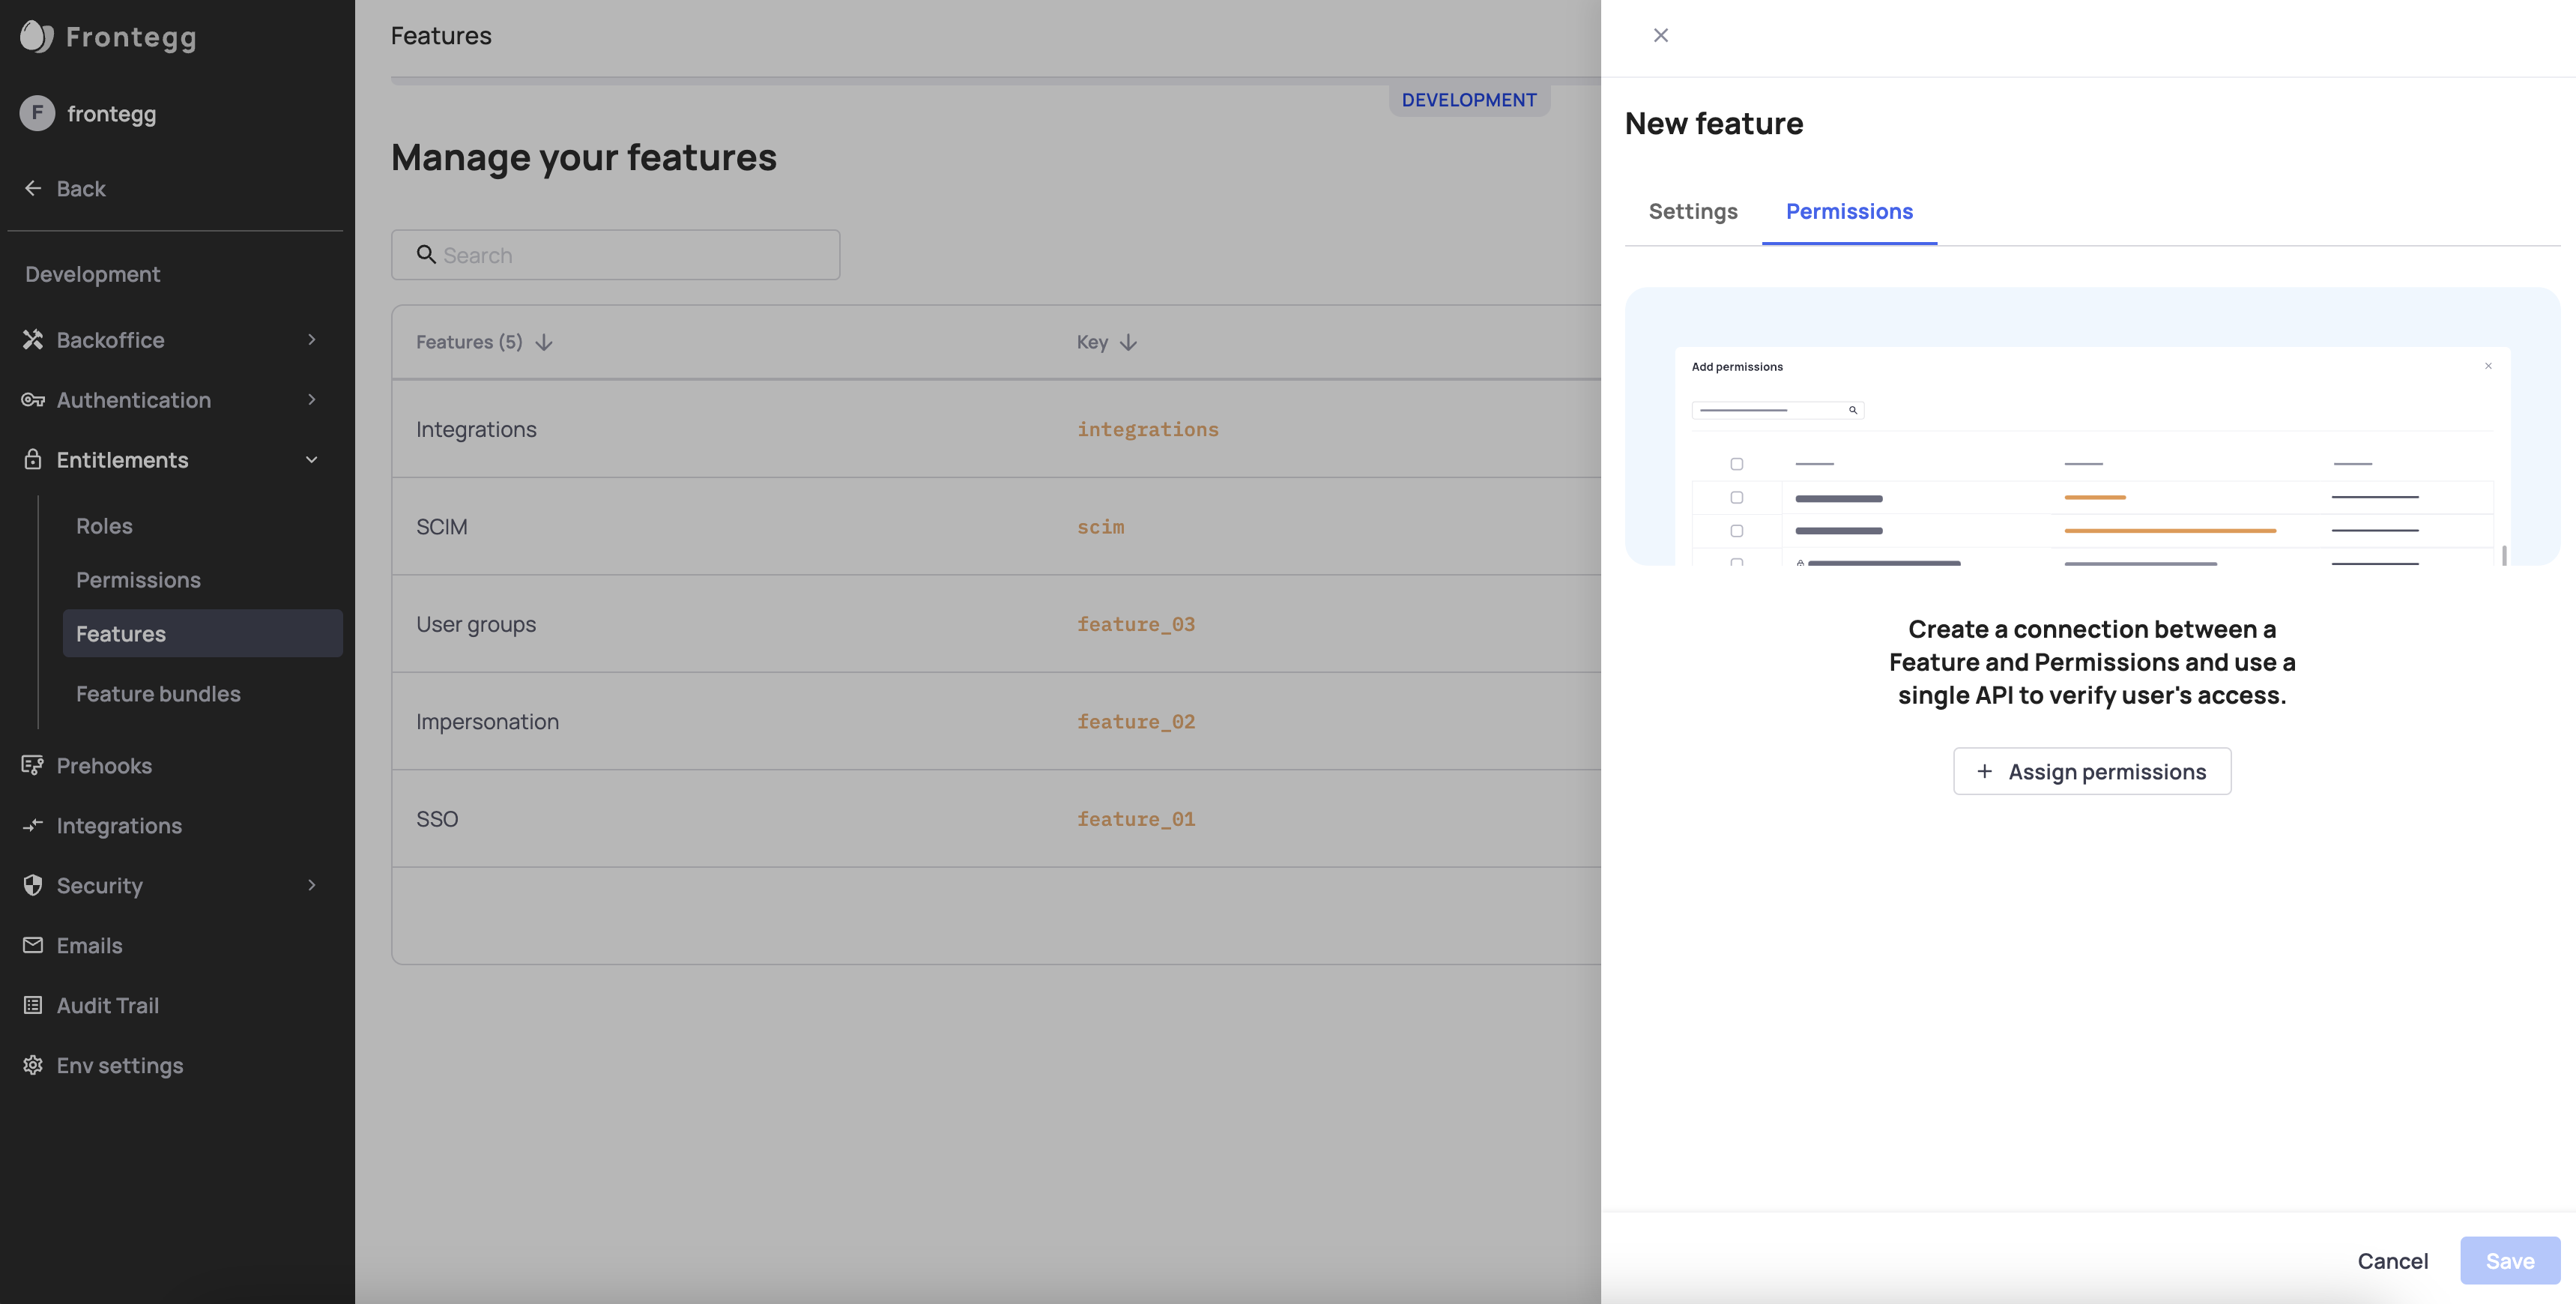Sort by Features column arrow
This screenshot has height=1304, width=2576.
[544, 342]
